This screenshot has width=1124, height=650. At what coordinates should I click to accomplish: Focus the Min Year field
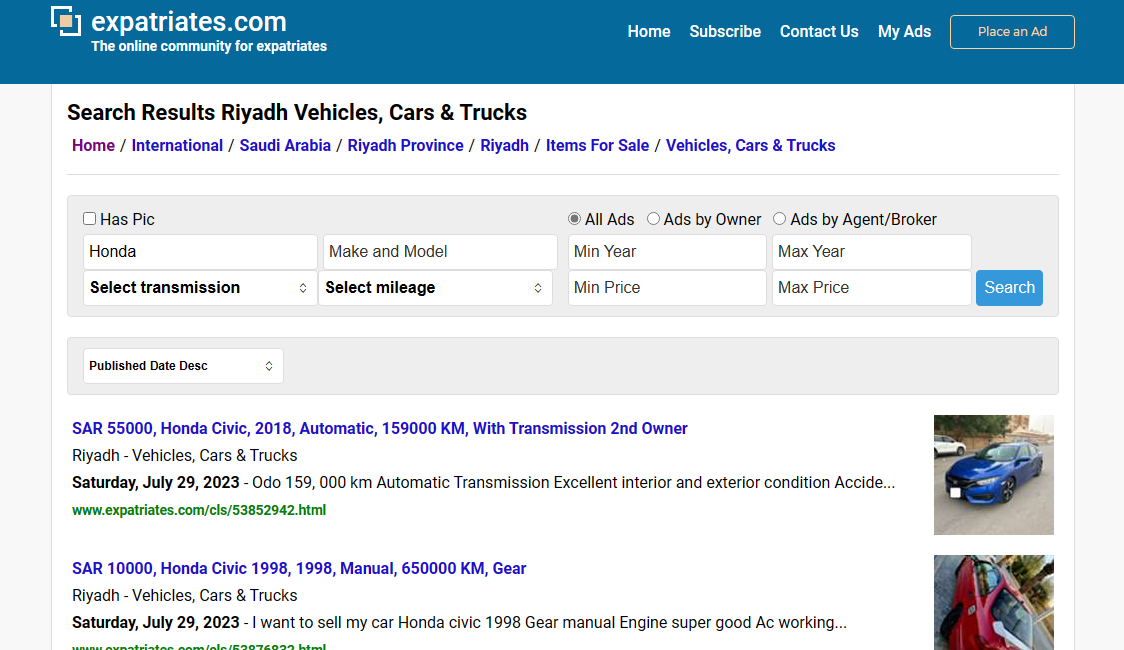tap(667, 252)
